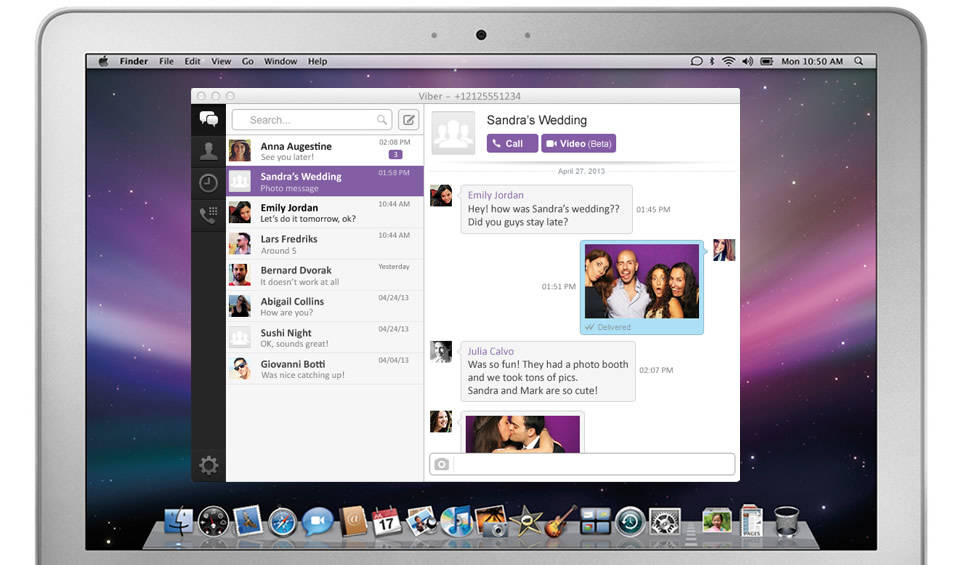Launch iTunes from the dock
The height and width of the screenshot is (565, 960).
(456, 522)
